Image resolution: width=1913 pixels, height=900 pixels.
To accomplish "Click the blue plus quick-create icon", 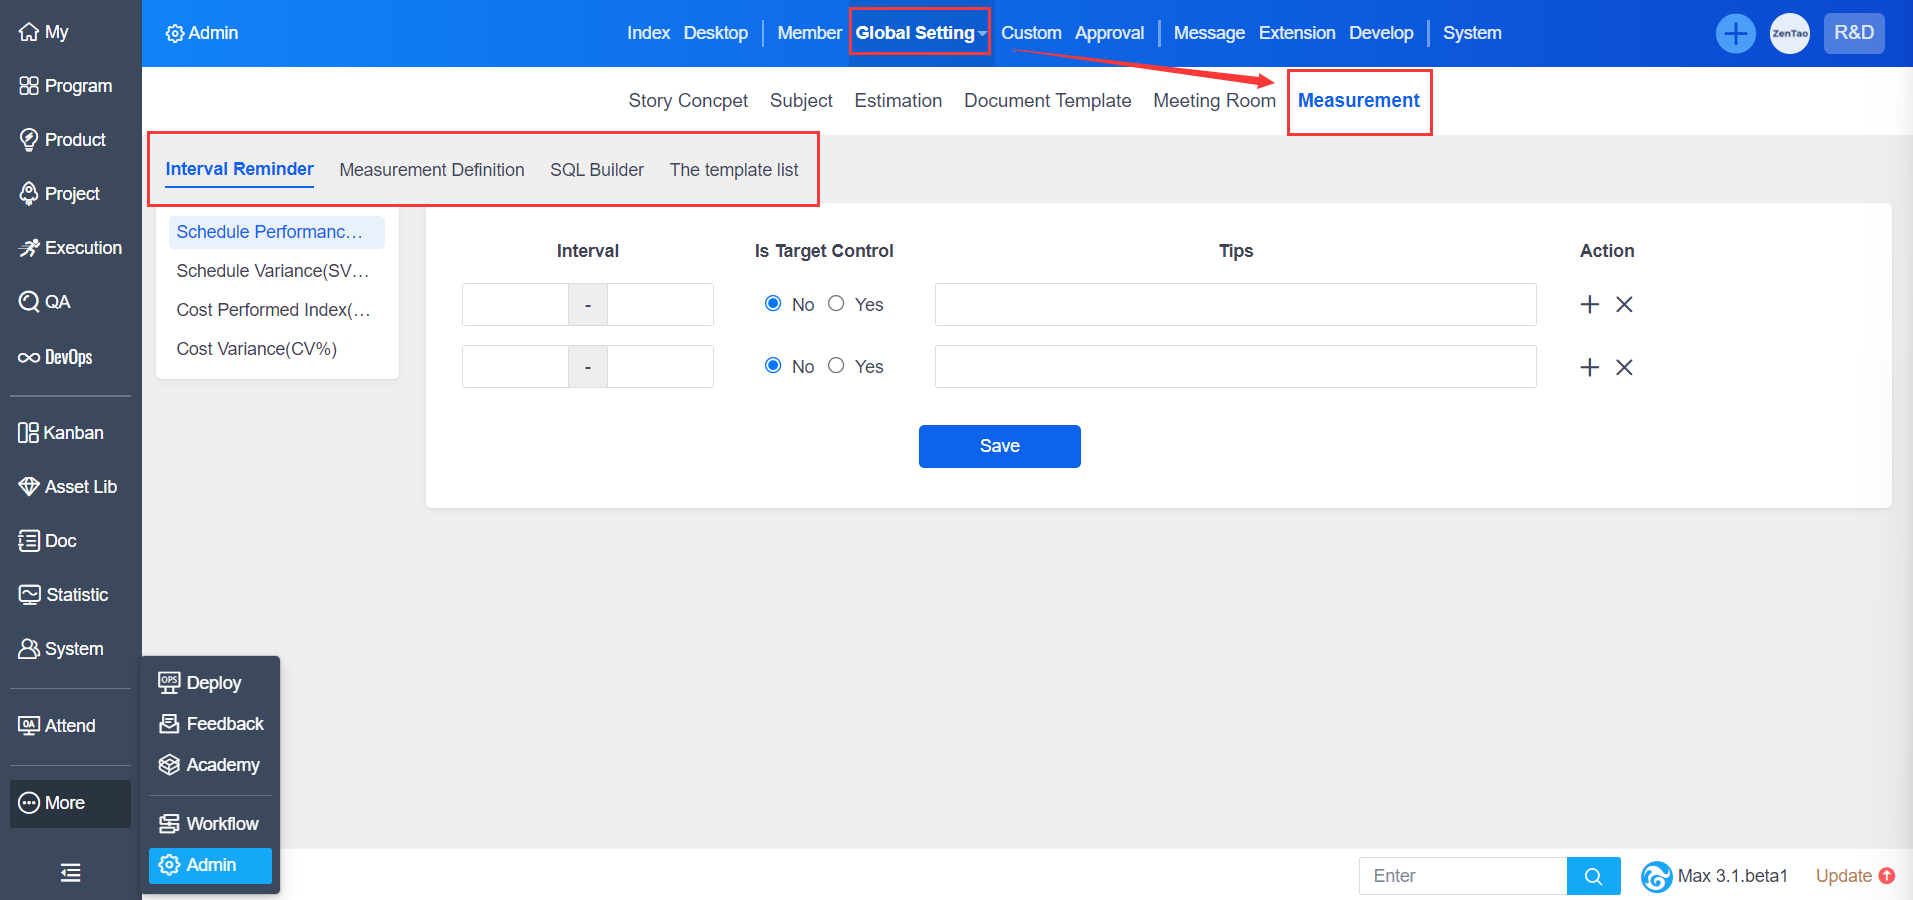I will point(1735,34).
